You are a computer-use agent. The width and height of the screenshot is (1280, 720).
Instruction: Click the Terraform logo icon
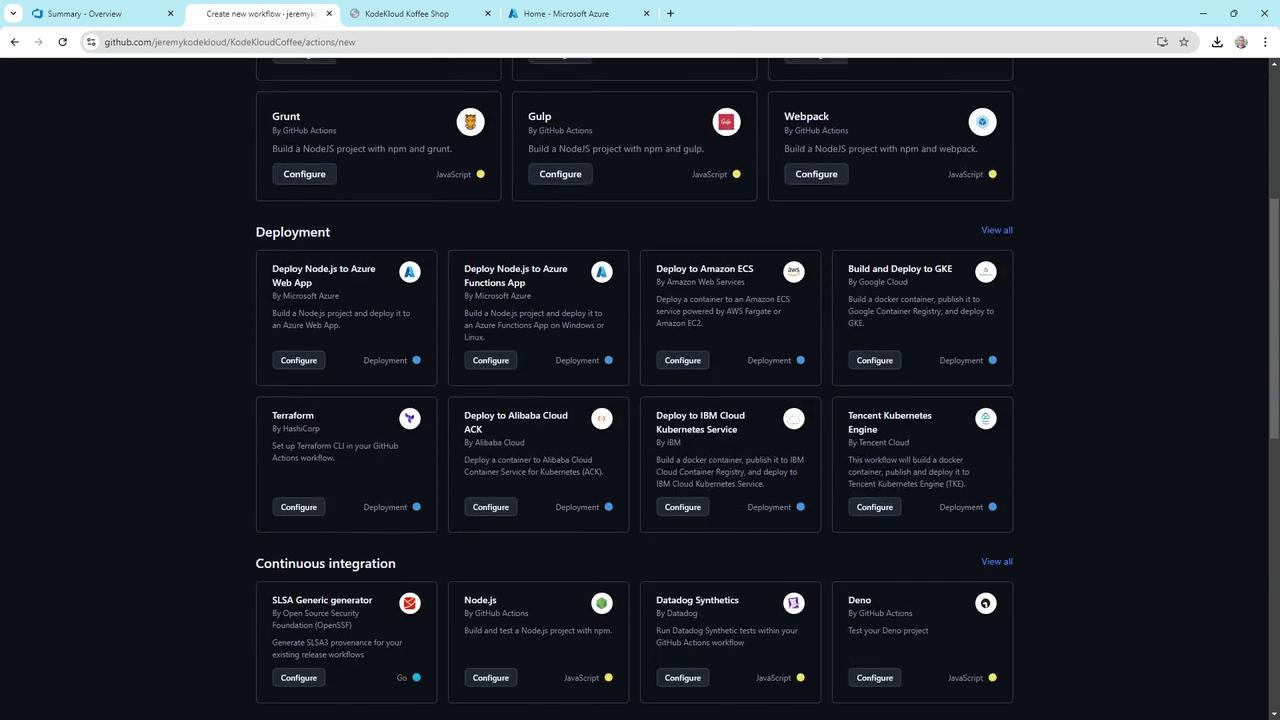coord(409,418)
